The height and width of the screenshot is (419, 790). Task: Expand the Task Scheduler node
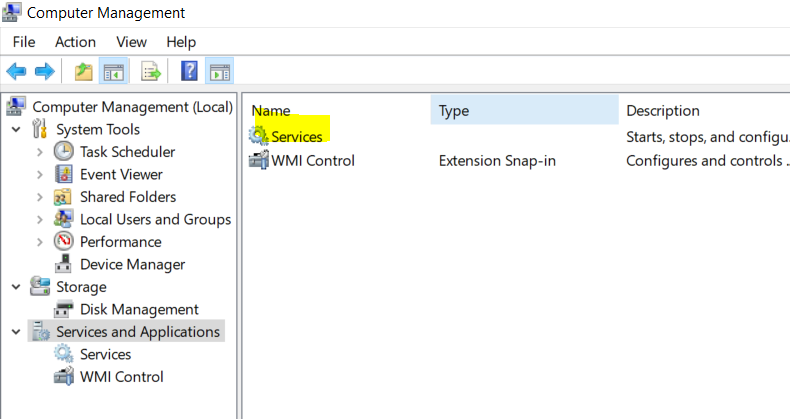click(x=39, y=152)
